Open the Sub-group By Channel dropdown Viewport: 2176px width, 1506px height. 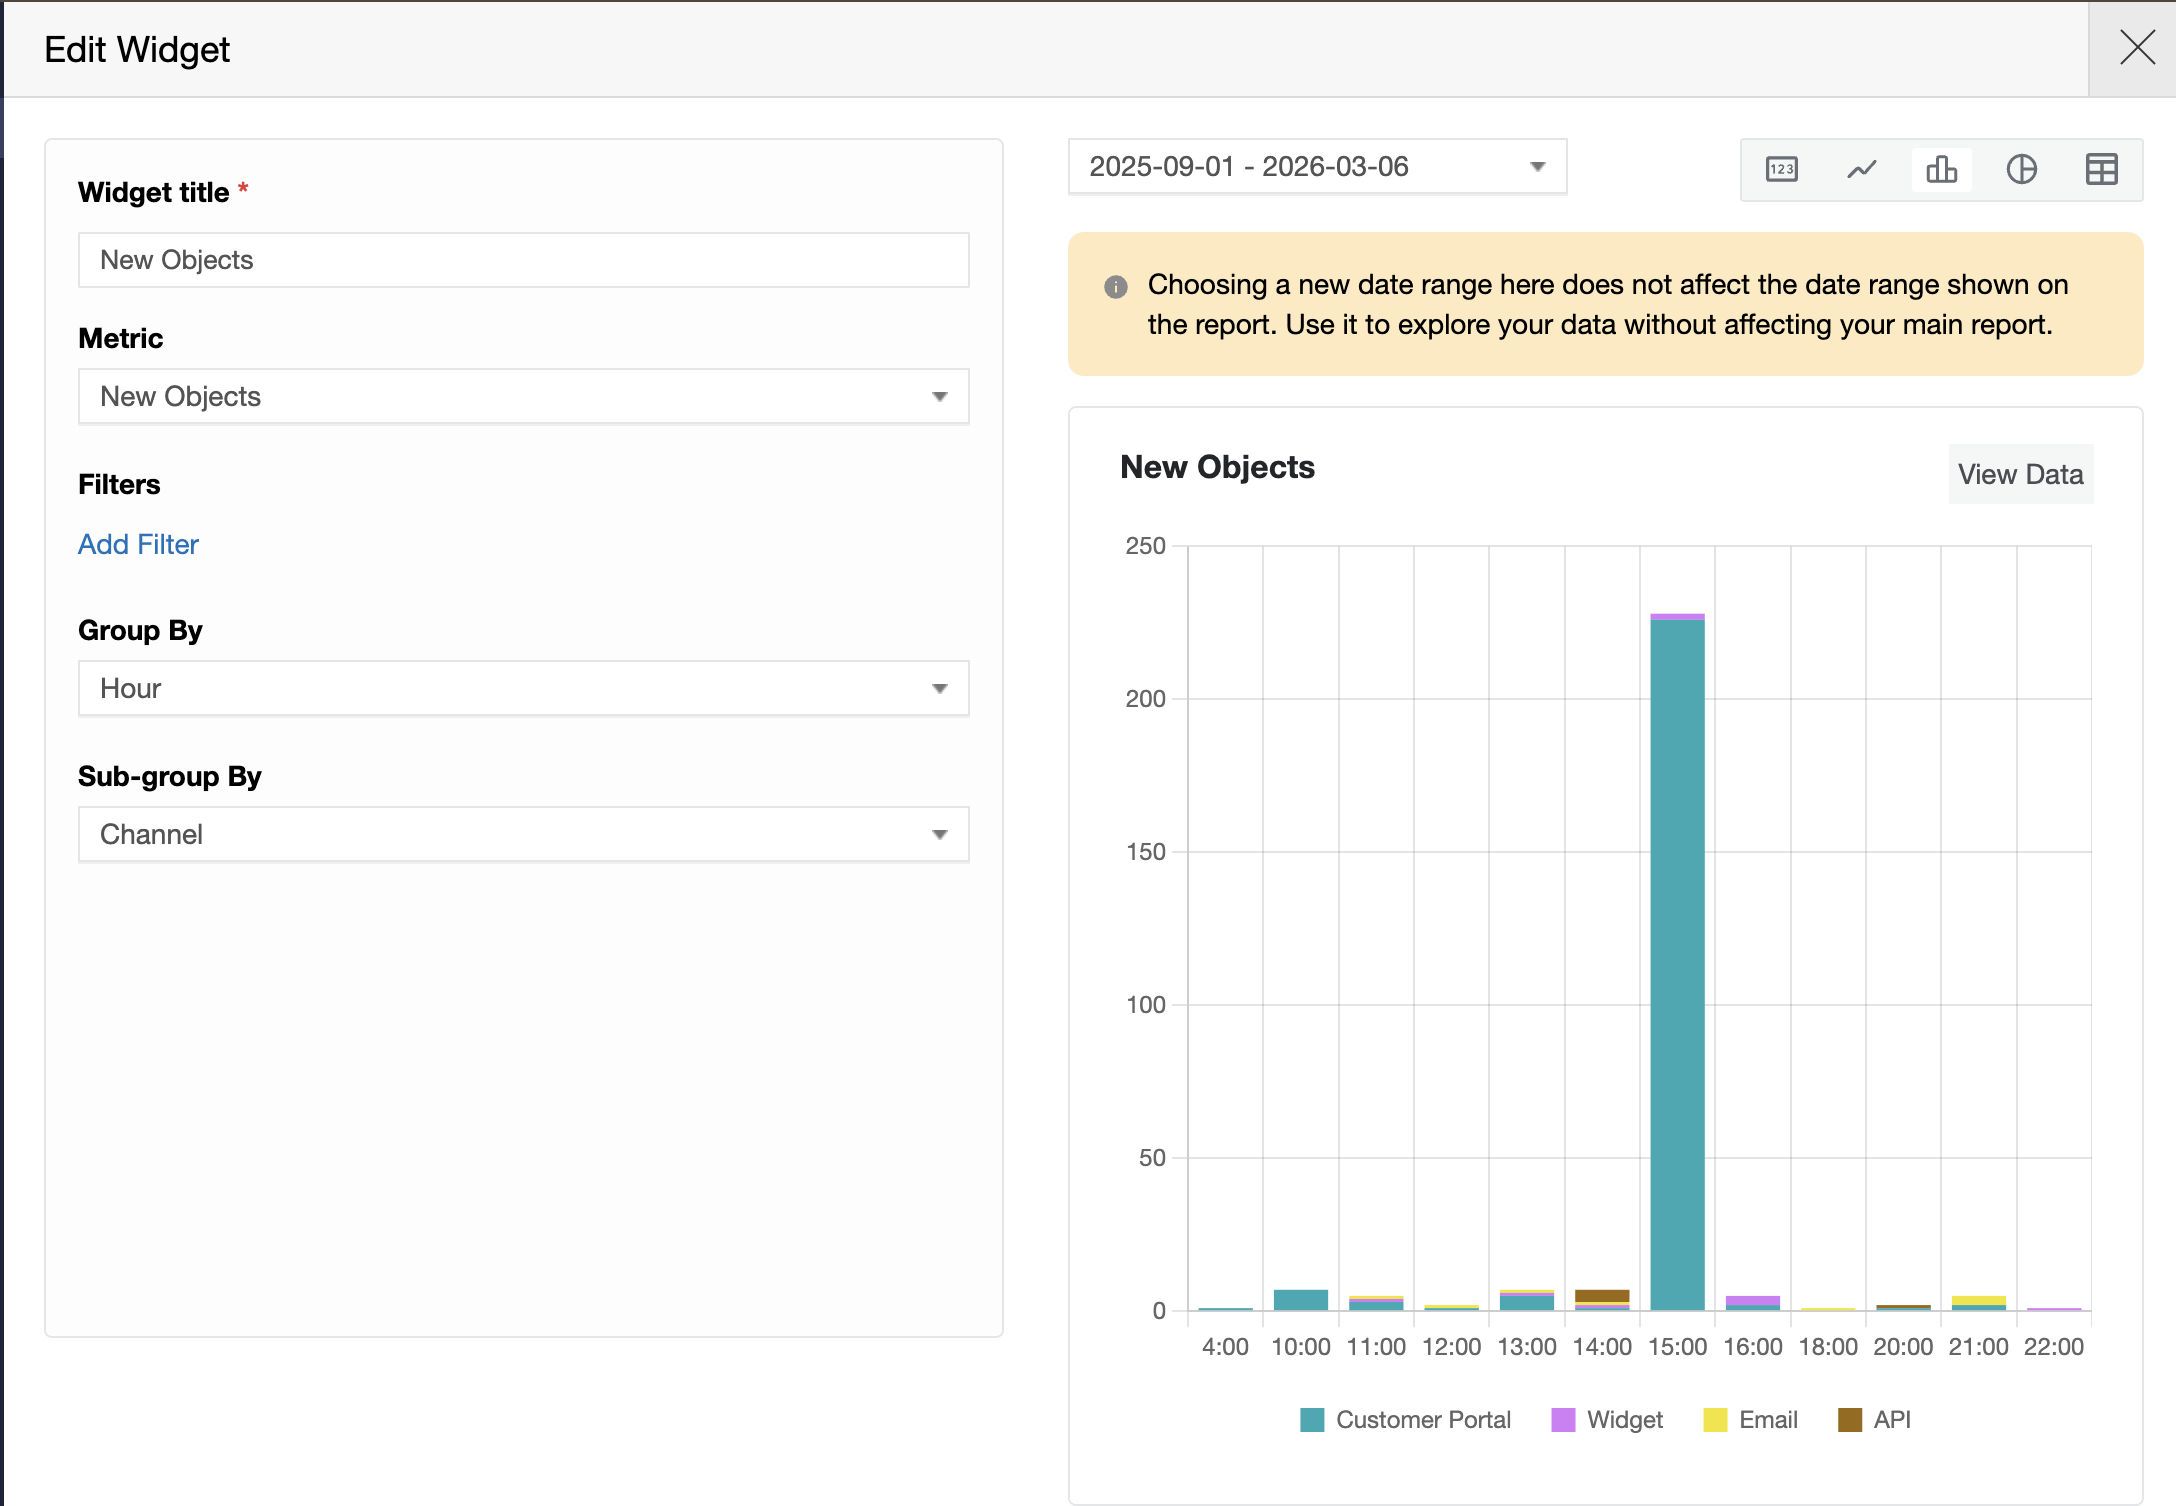pyautogui.click(x=523, y=835)
